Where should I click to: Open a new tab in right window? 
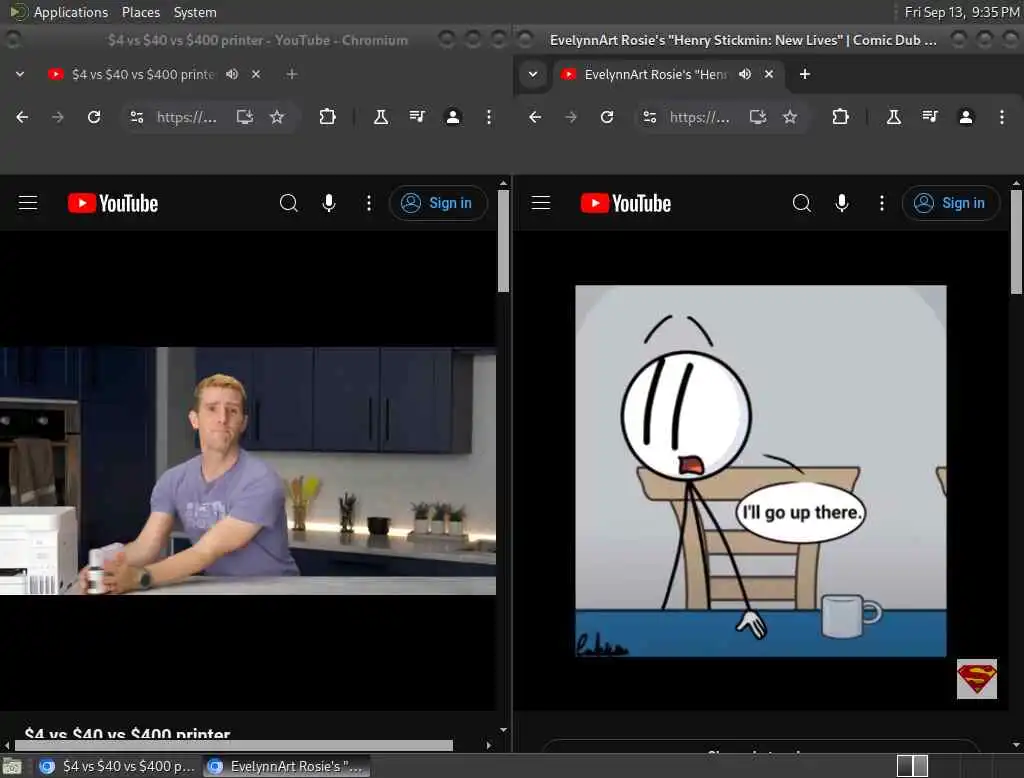(x=805, y=74)
